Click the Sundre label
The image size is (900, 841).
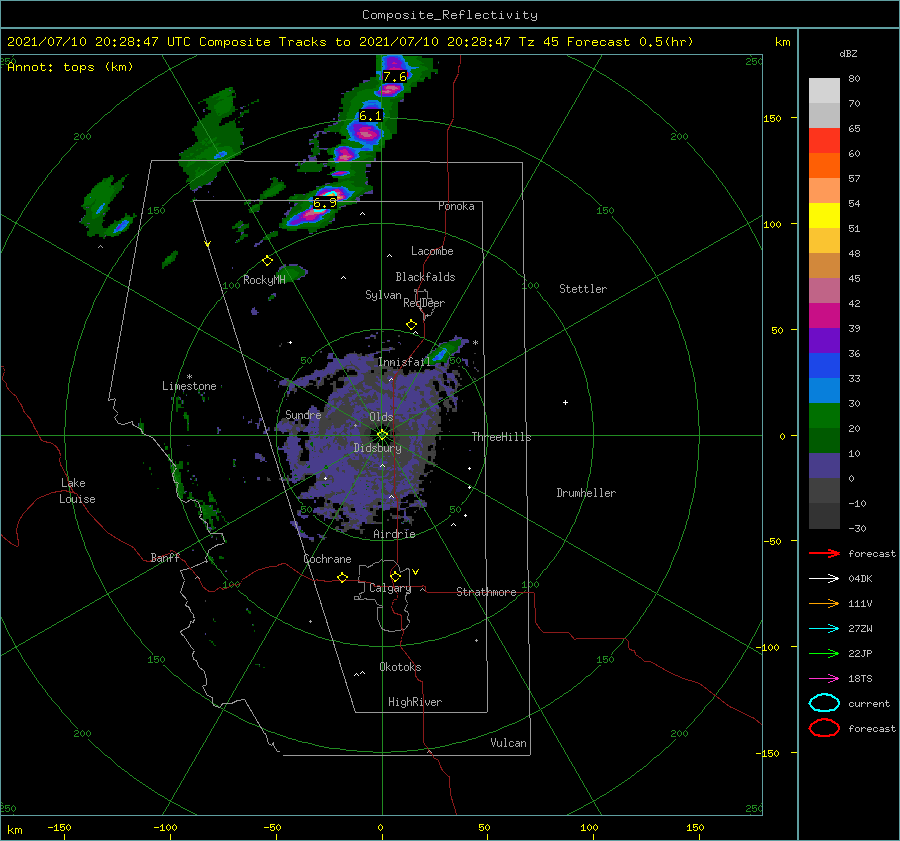click(x=303, y=415)
